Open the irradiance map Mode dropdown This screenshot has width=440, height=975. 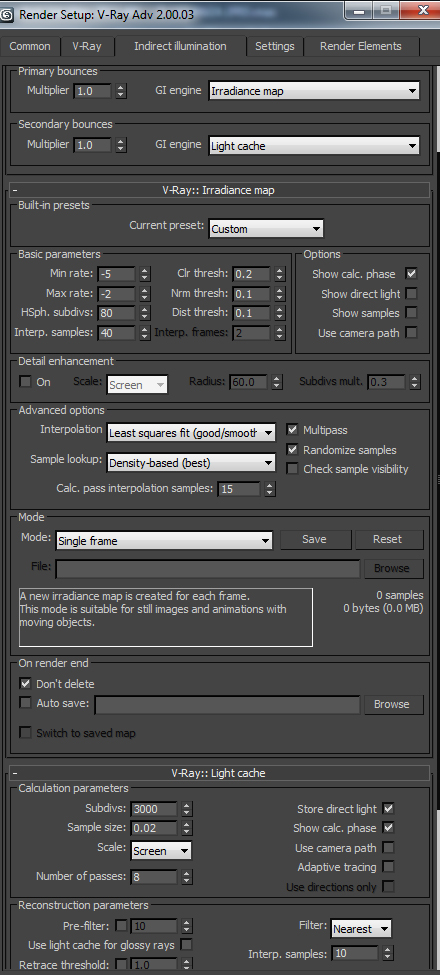click(164, 540)
